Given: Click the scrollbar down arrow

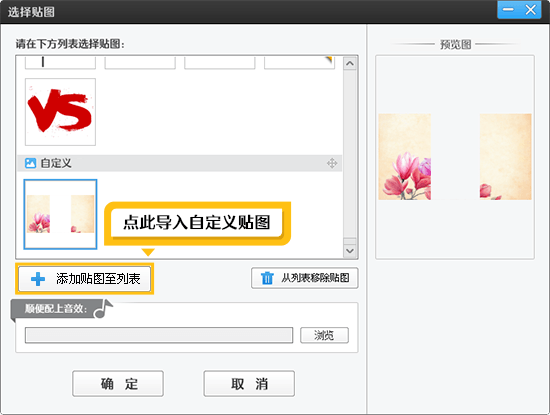Looking at the screenshot, I should coord(350,250).
